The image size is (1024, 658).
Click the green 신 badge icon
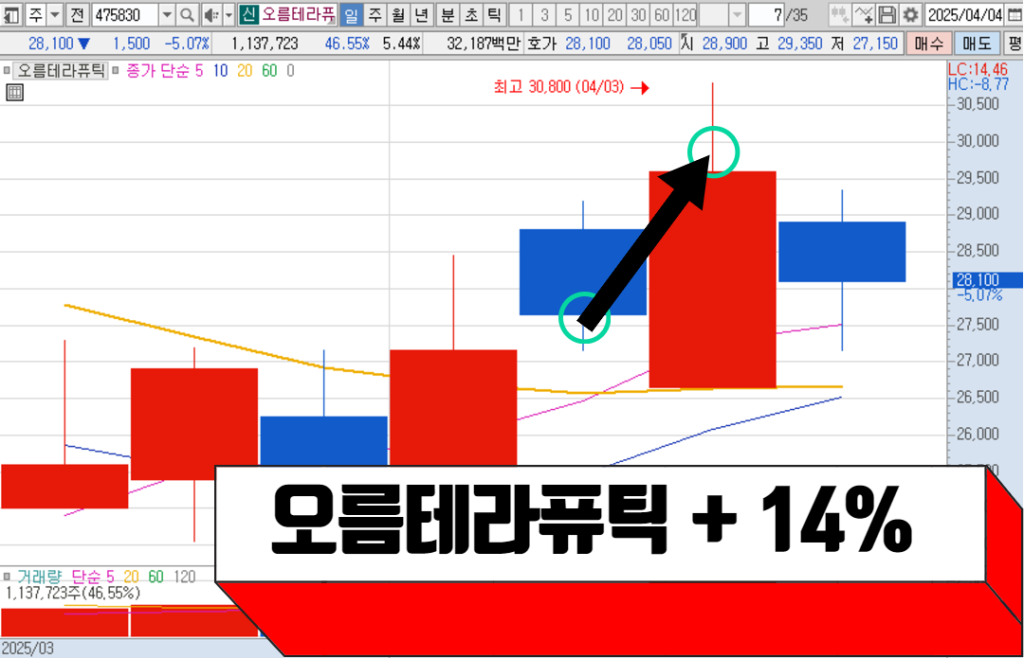[249, 14]
